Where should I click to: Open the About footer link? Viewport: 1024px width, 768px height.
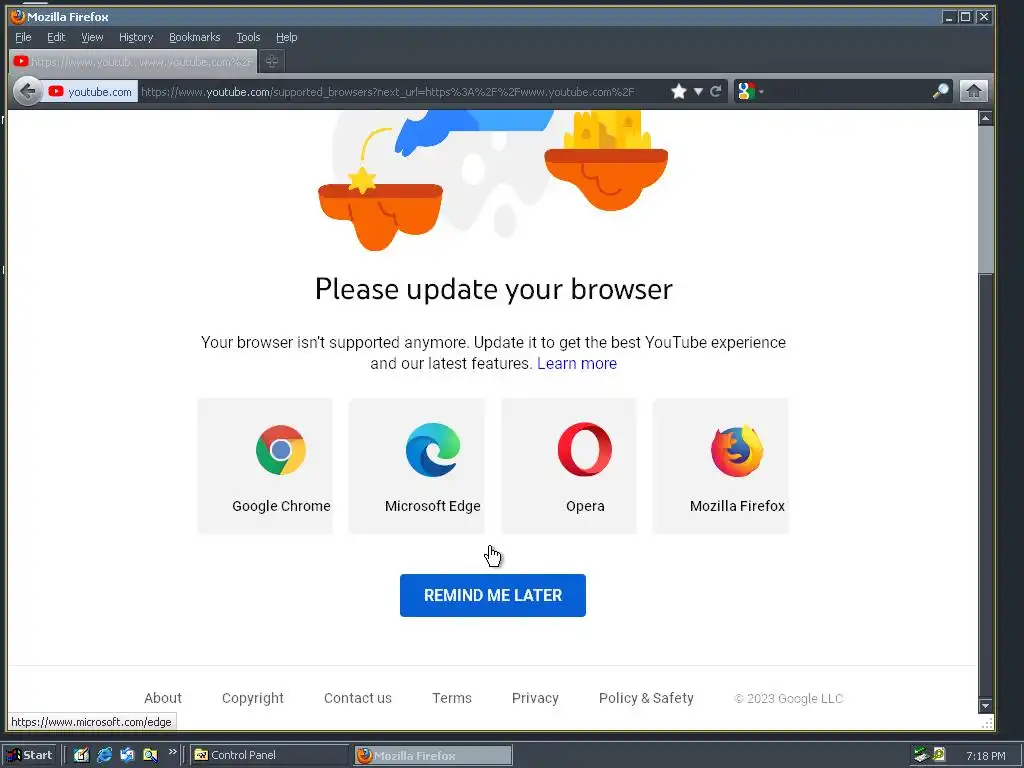point(163,698)
